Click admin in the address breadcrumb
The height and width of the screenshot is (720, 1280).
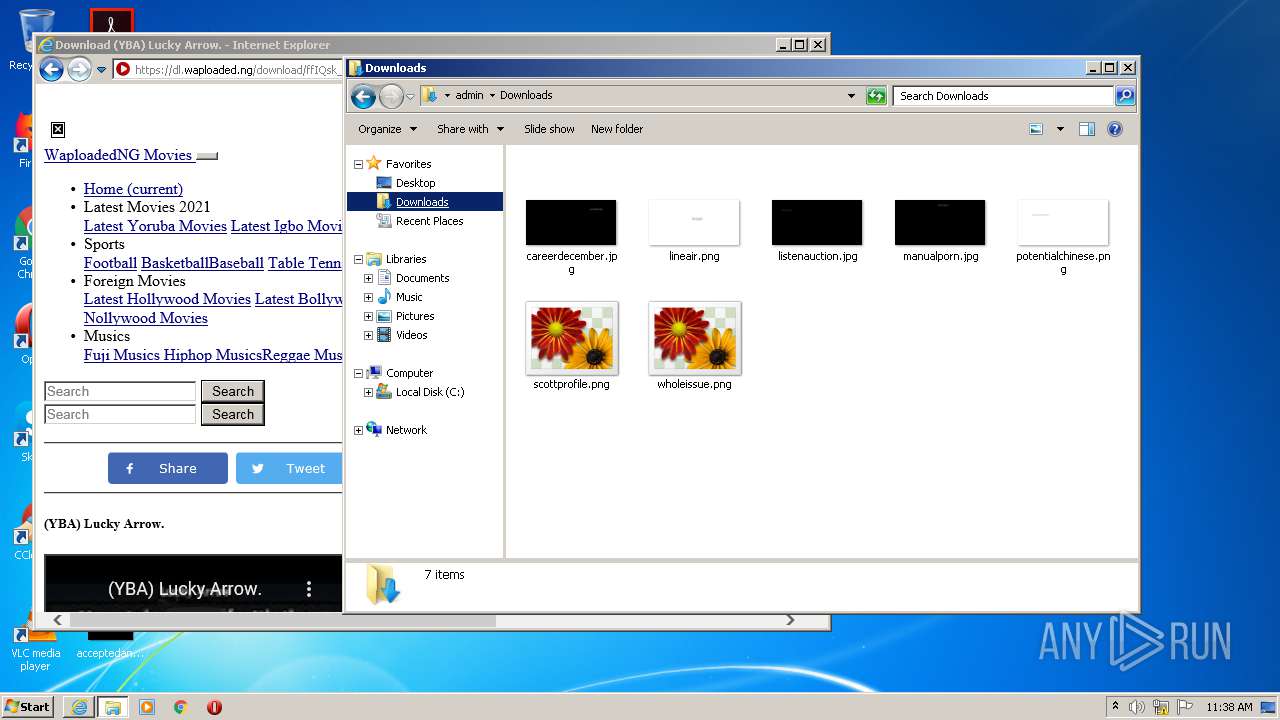point(469,96)
